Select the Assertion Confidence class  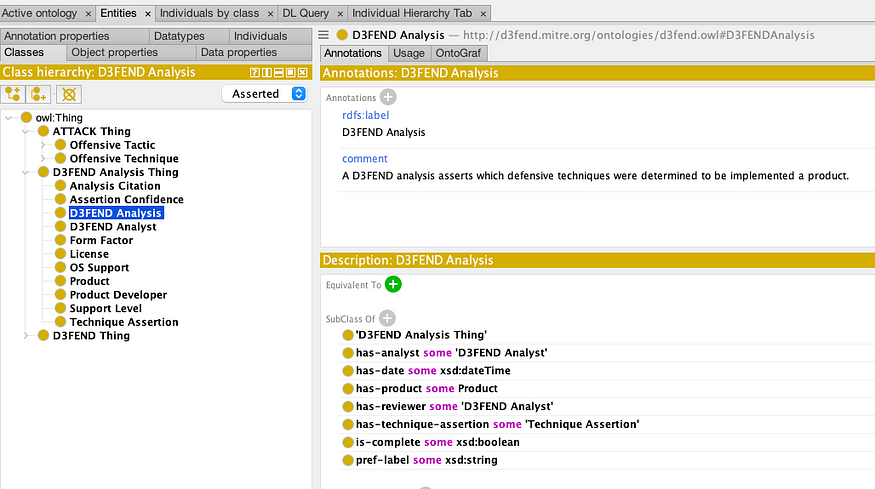pyautogui.click(x=127, y=199)
